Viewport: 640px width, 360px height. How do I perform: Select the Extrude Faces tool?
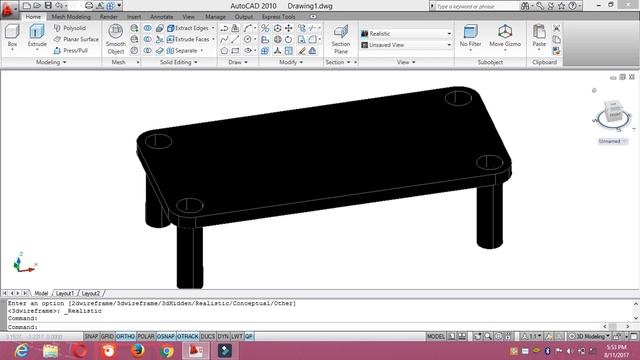[x=188, y=39]
